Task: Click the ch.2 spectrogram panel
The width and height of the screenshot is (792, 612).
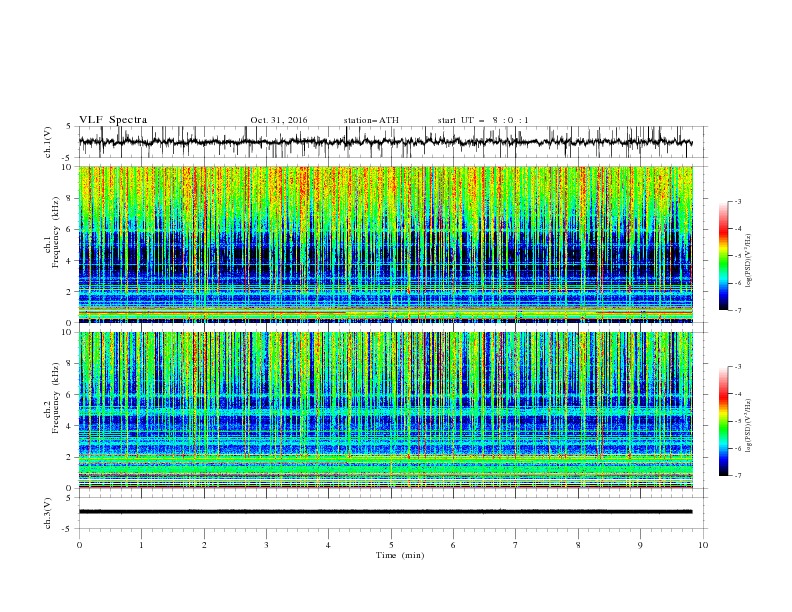Action: [386, 410]
